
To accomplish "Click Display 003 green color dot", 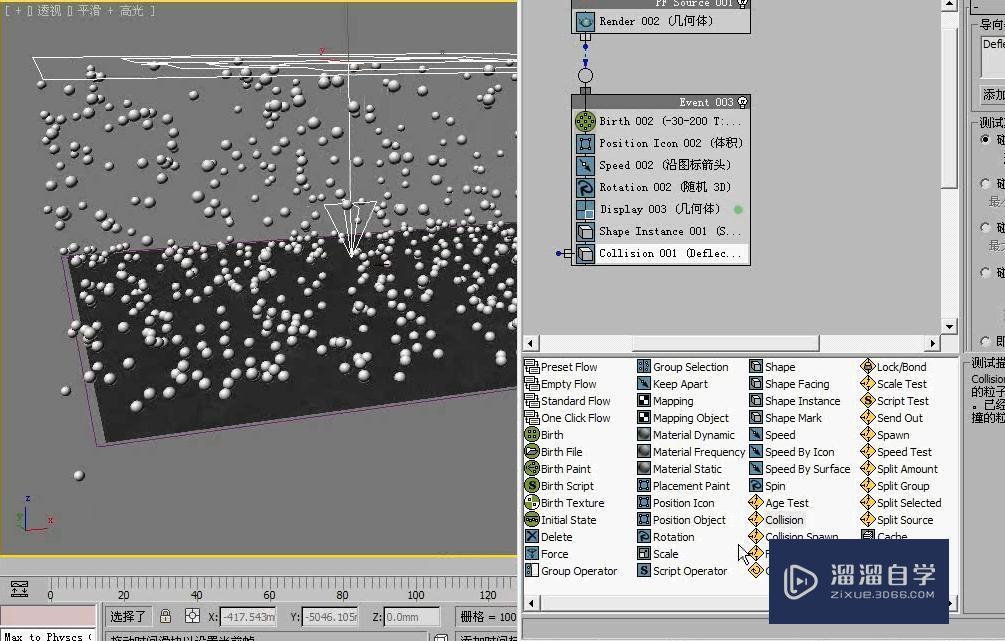I will (x=738, y=210).
